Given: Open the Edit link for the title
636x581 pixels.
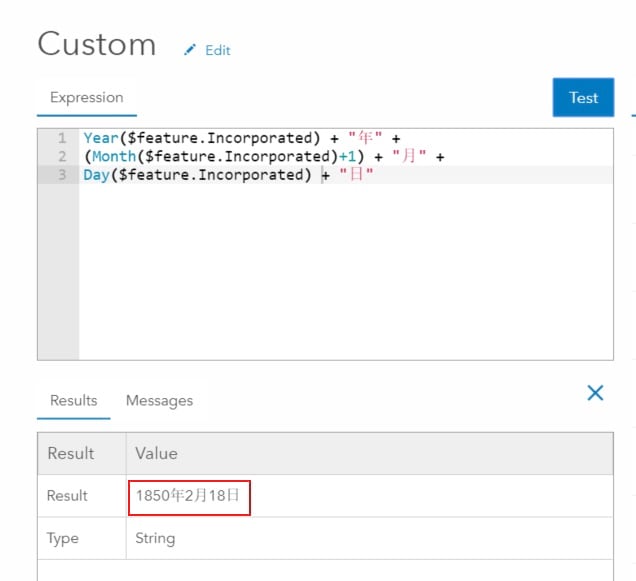Looking at the screenshot, I should (217, 50).
